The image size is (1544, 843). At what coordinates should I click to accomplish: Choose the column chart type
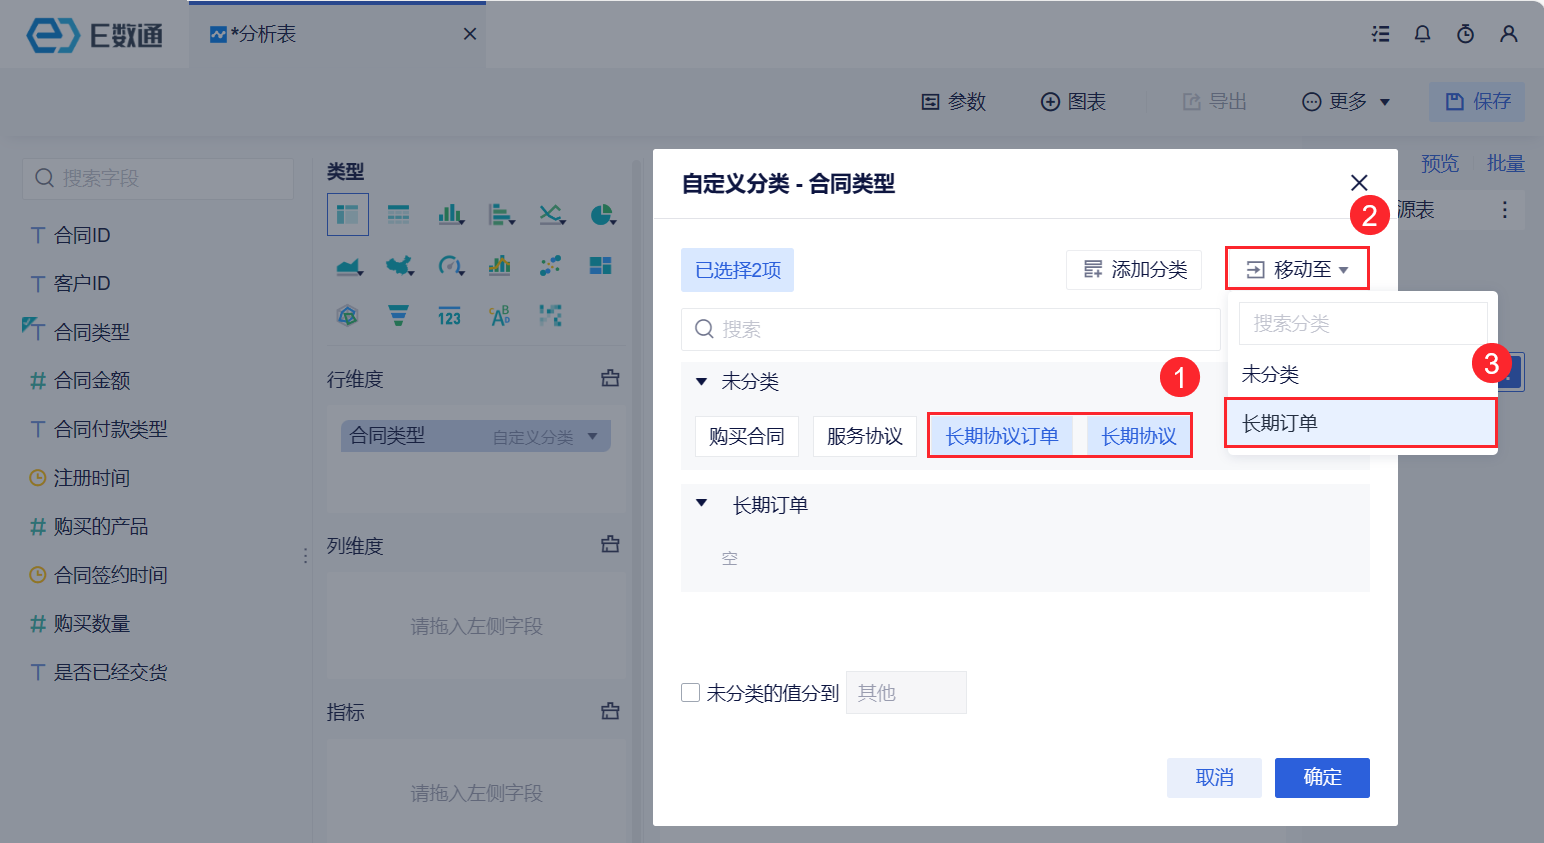click(450, 214)
